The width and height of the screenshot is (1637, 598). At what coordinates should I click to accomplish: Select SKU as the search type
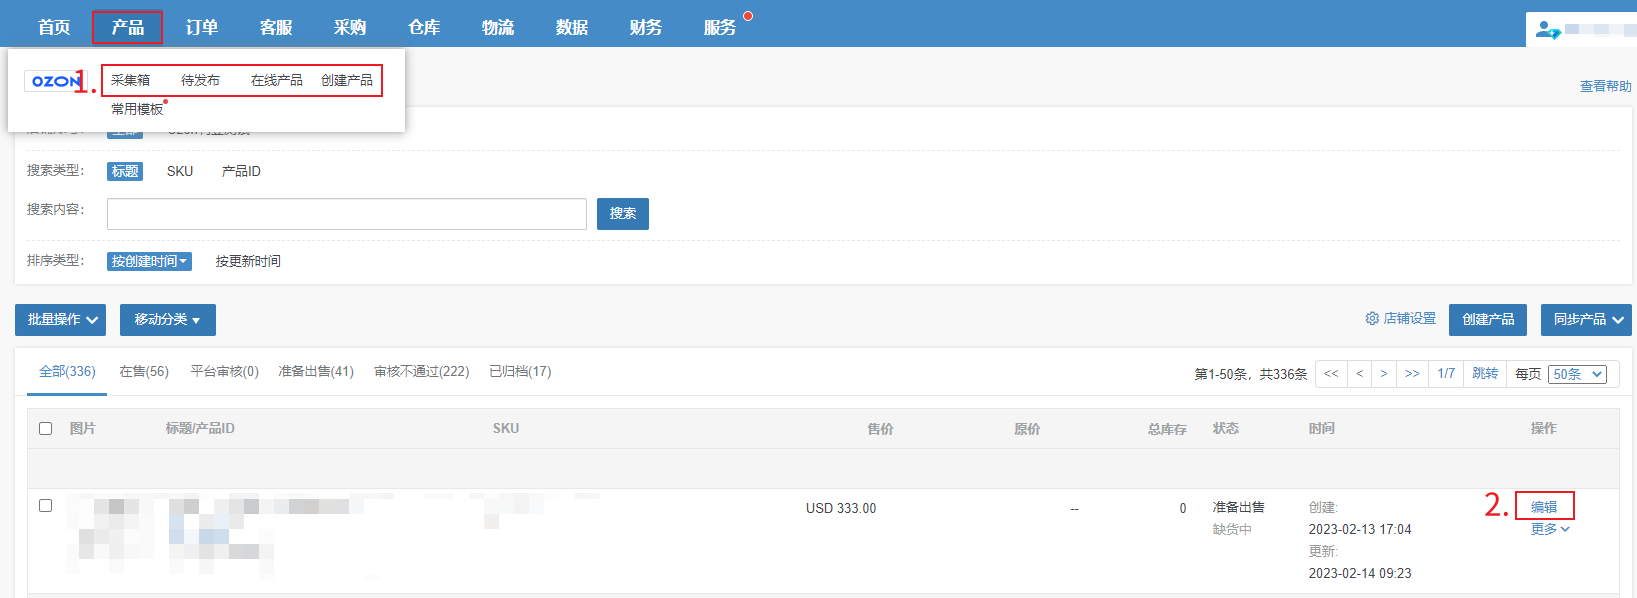(180, 172)
